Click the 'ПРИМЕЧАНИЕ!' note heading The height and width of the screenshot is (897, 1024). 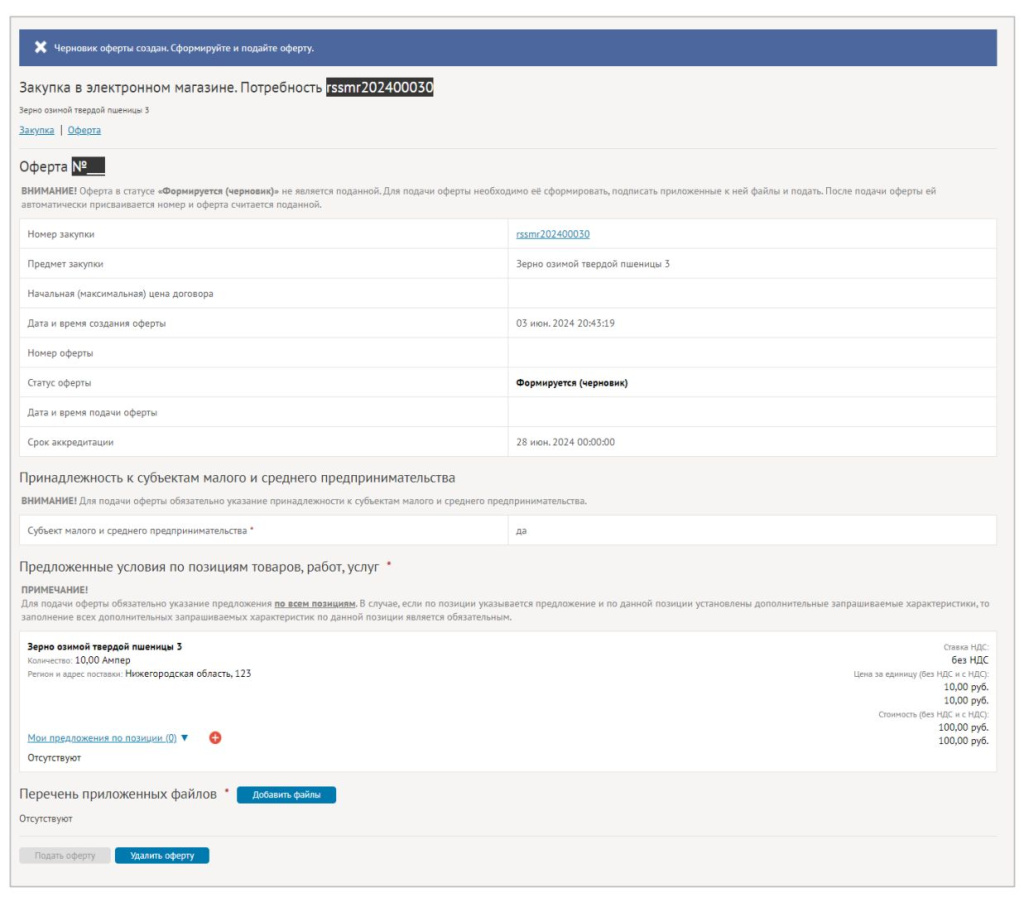54,590
